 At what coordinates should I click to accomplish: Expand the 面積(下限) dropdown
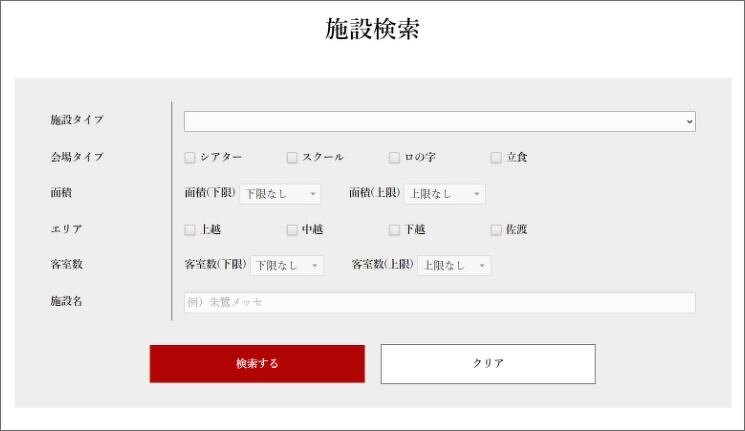click(279, 194)
